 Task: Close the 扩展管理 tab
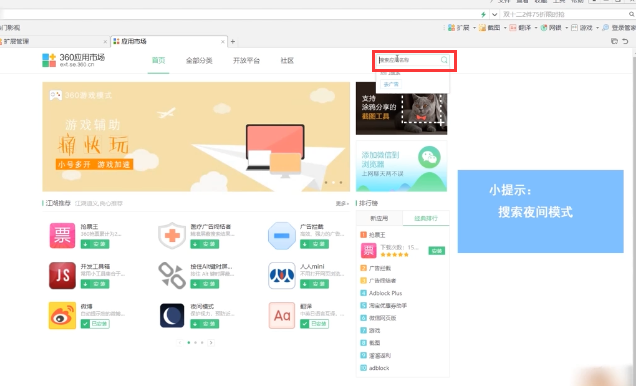(x=105, y=41)
